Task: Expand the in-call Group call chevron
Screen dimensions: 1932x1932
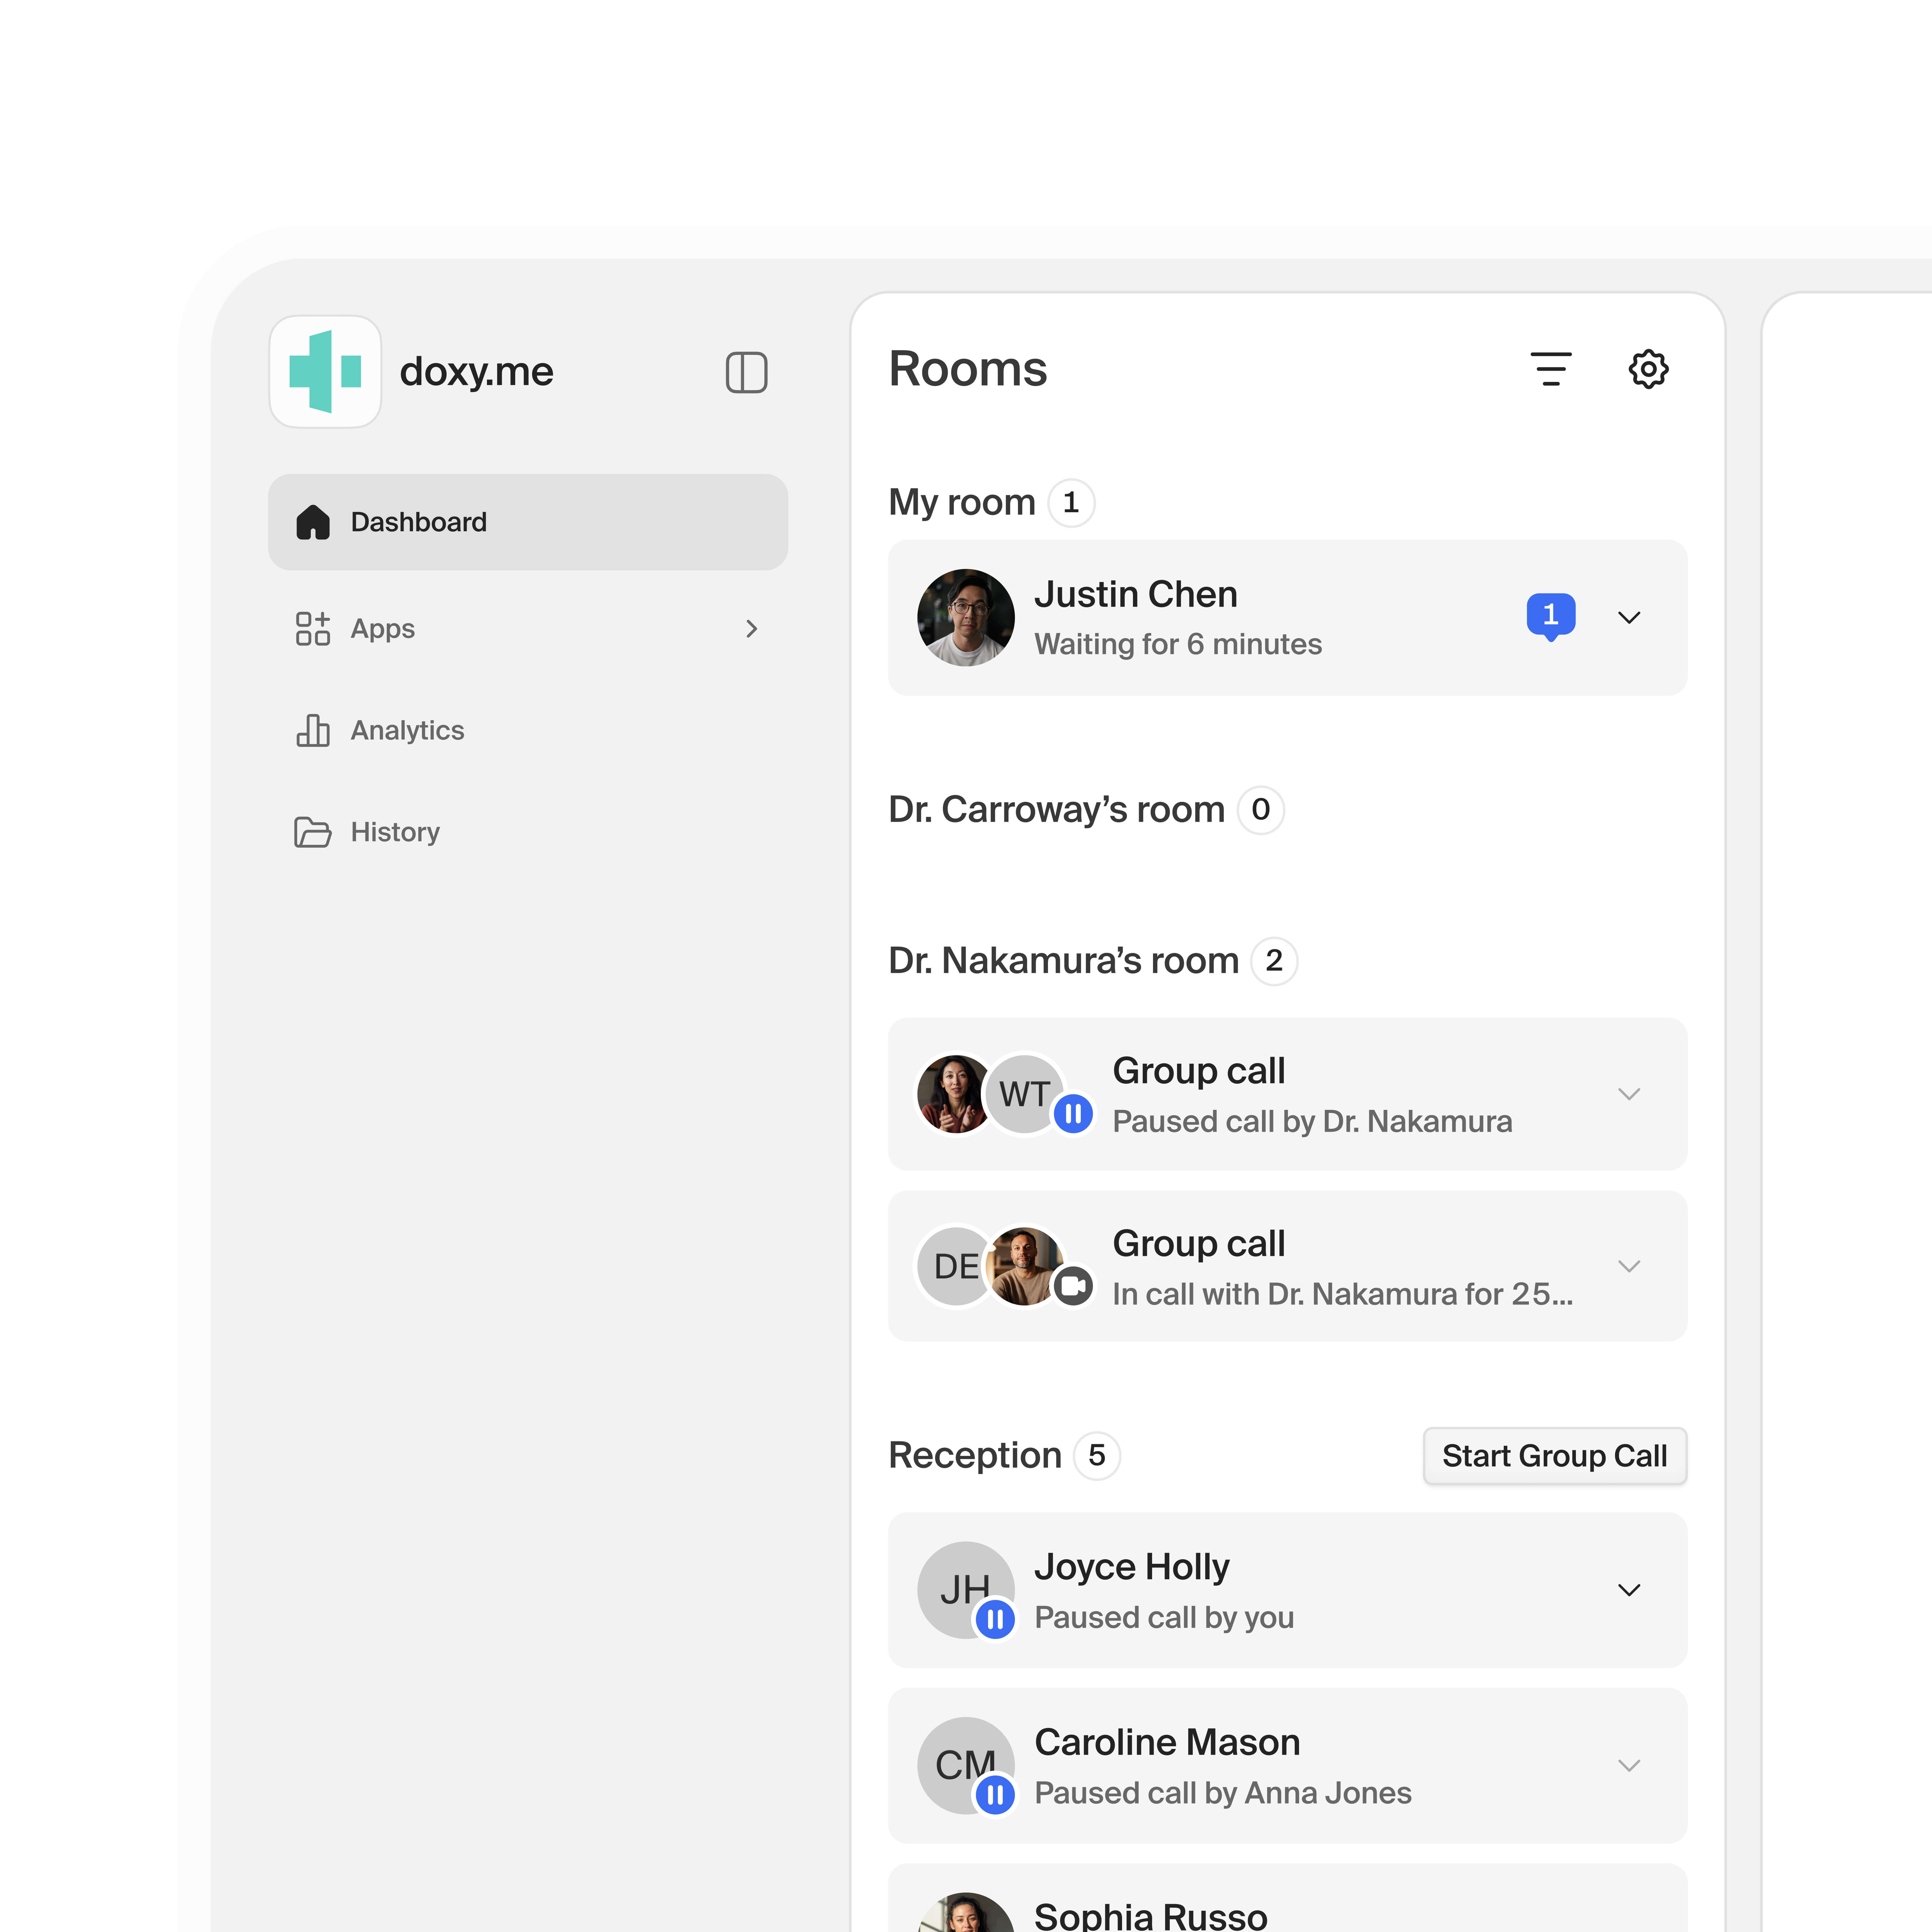Action: pyautogui.click(x=1629, y=1266)
